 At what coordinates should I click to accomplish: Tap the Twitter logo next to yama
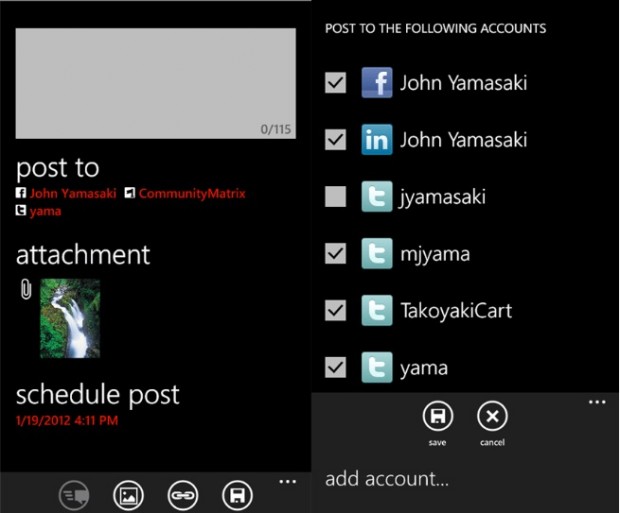click(377, 367)
